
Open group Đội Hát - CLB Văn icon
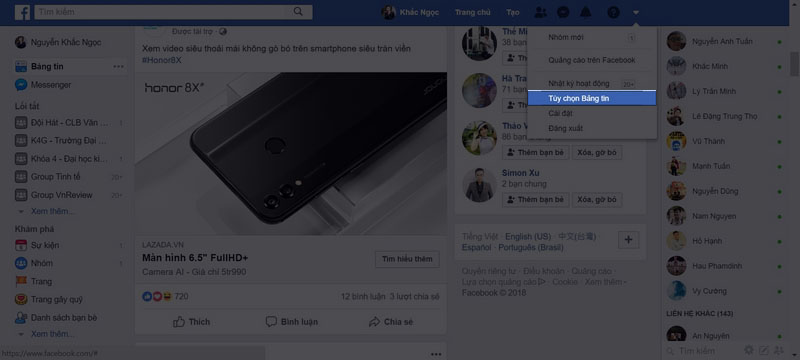21,122
